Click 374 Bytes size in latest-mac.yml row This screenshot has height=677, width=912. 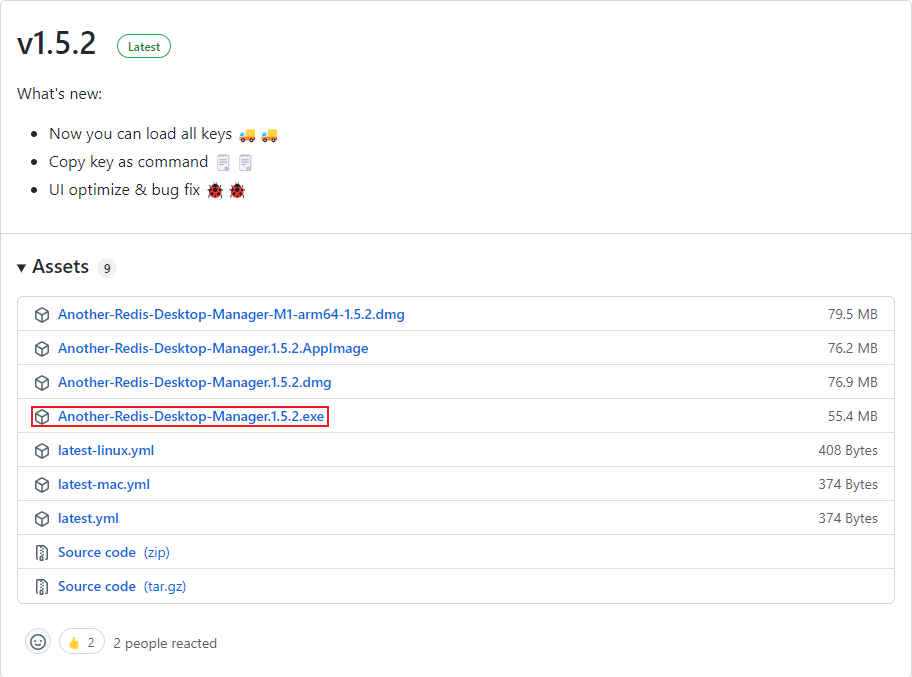tap(848, 484)
